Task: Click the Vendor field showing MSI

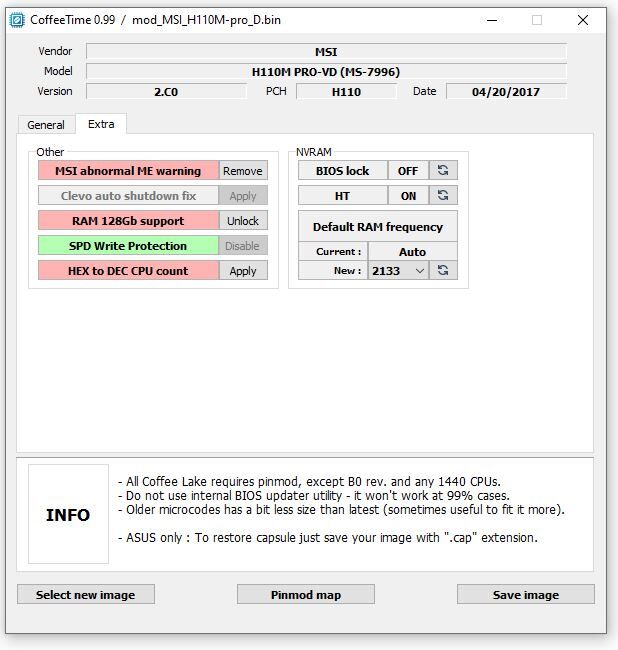Action: click(326, 52)
